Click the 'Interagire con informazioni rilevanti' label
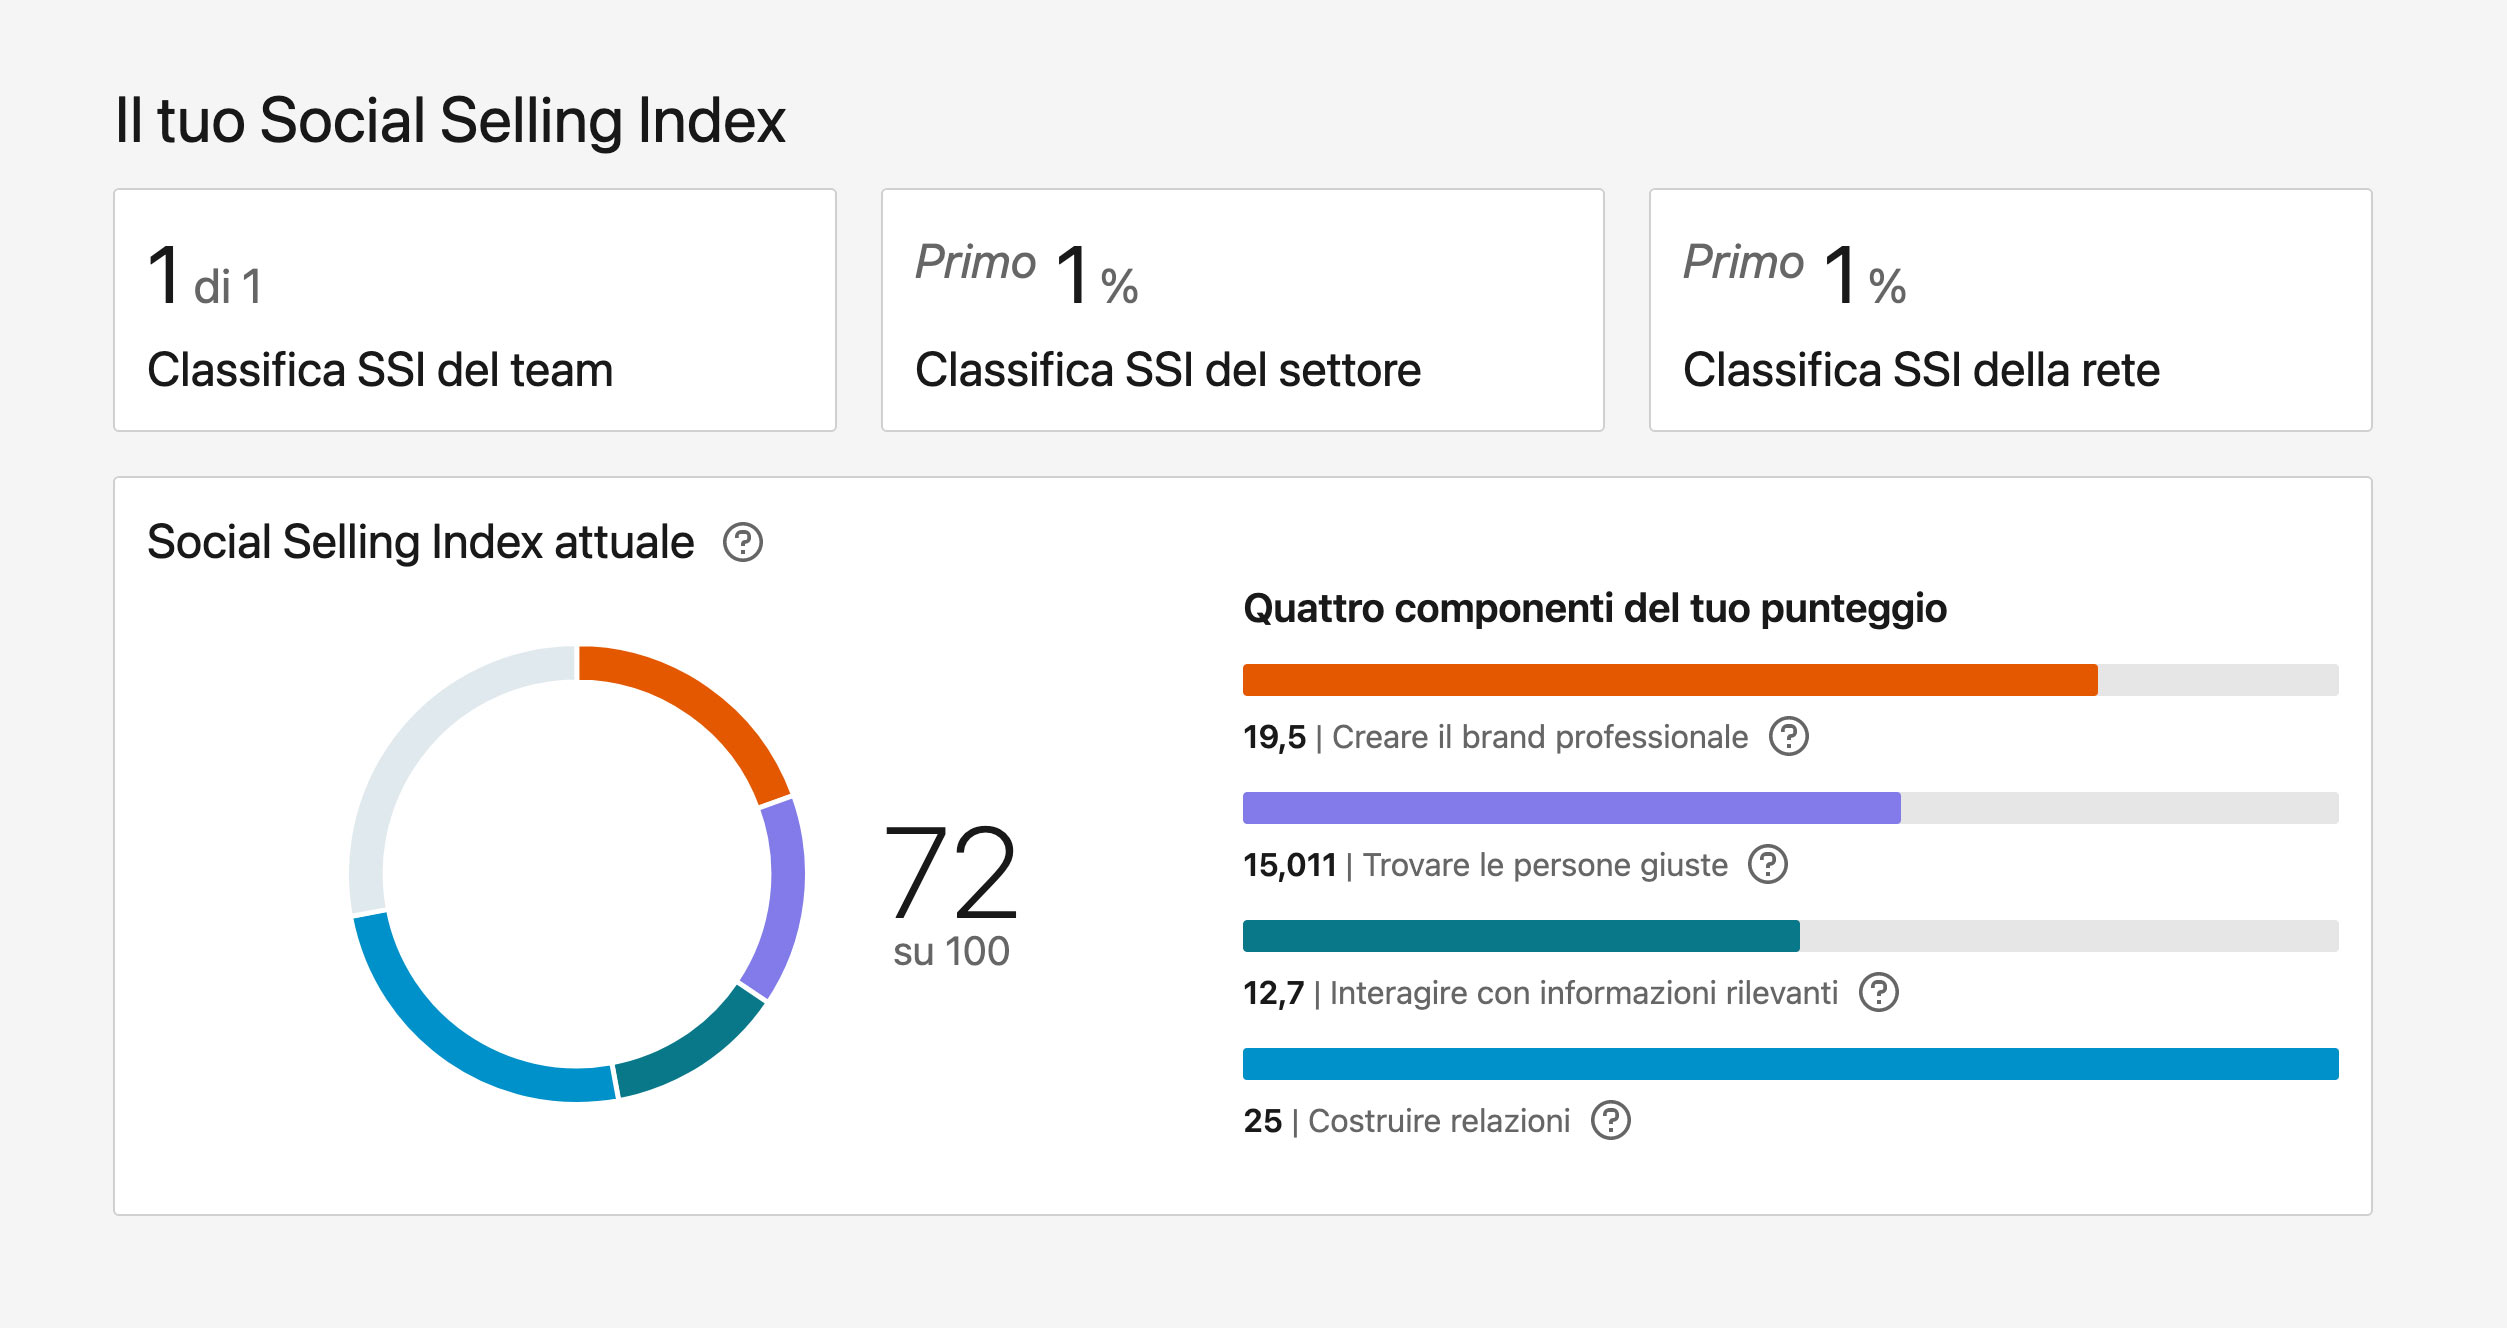This screenshot has height=1328, width=2507. click(x=1584, y=994)
